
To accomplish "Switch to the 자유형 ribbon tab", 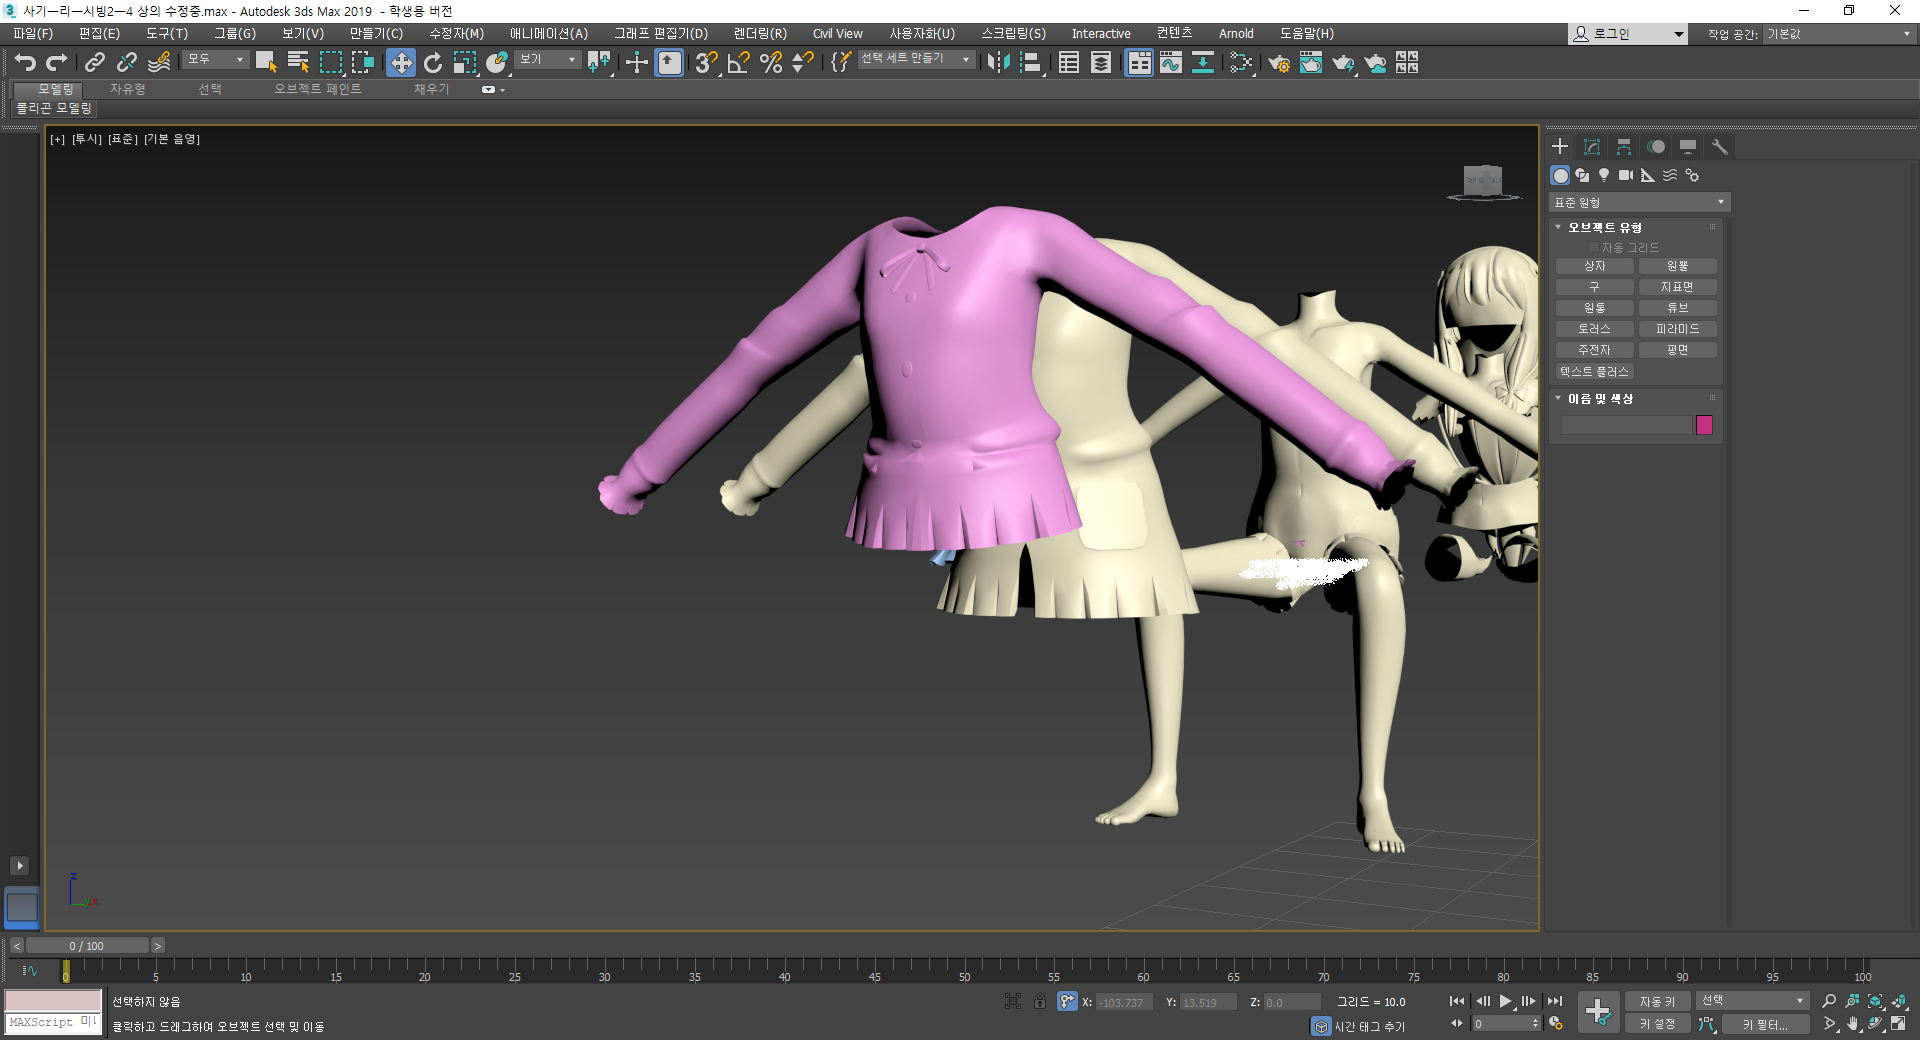I will pos(128,89).
